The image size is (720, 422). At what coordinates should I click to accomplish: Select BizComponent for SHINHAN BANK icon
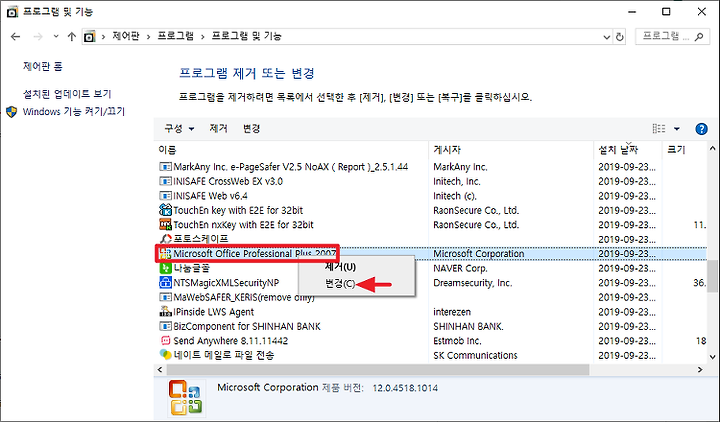[x=165, y=326]
